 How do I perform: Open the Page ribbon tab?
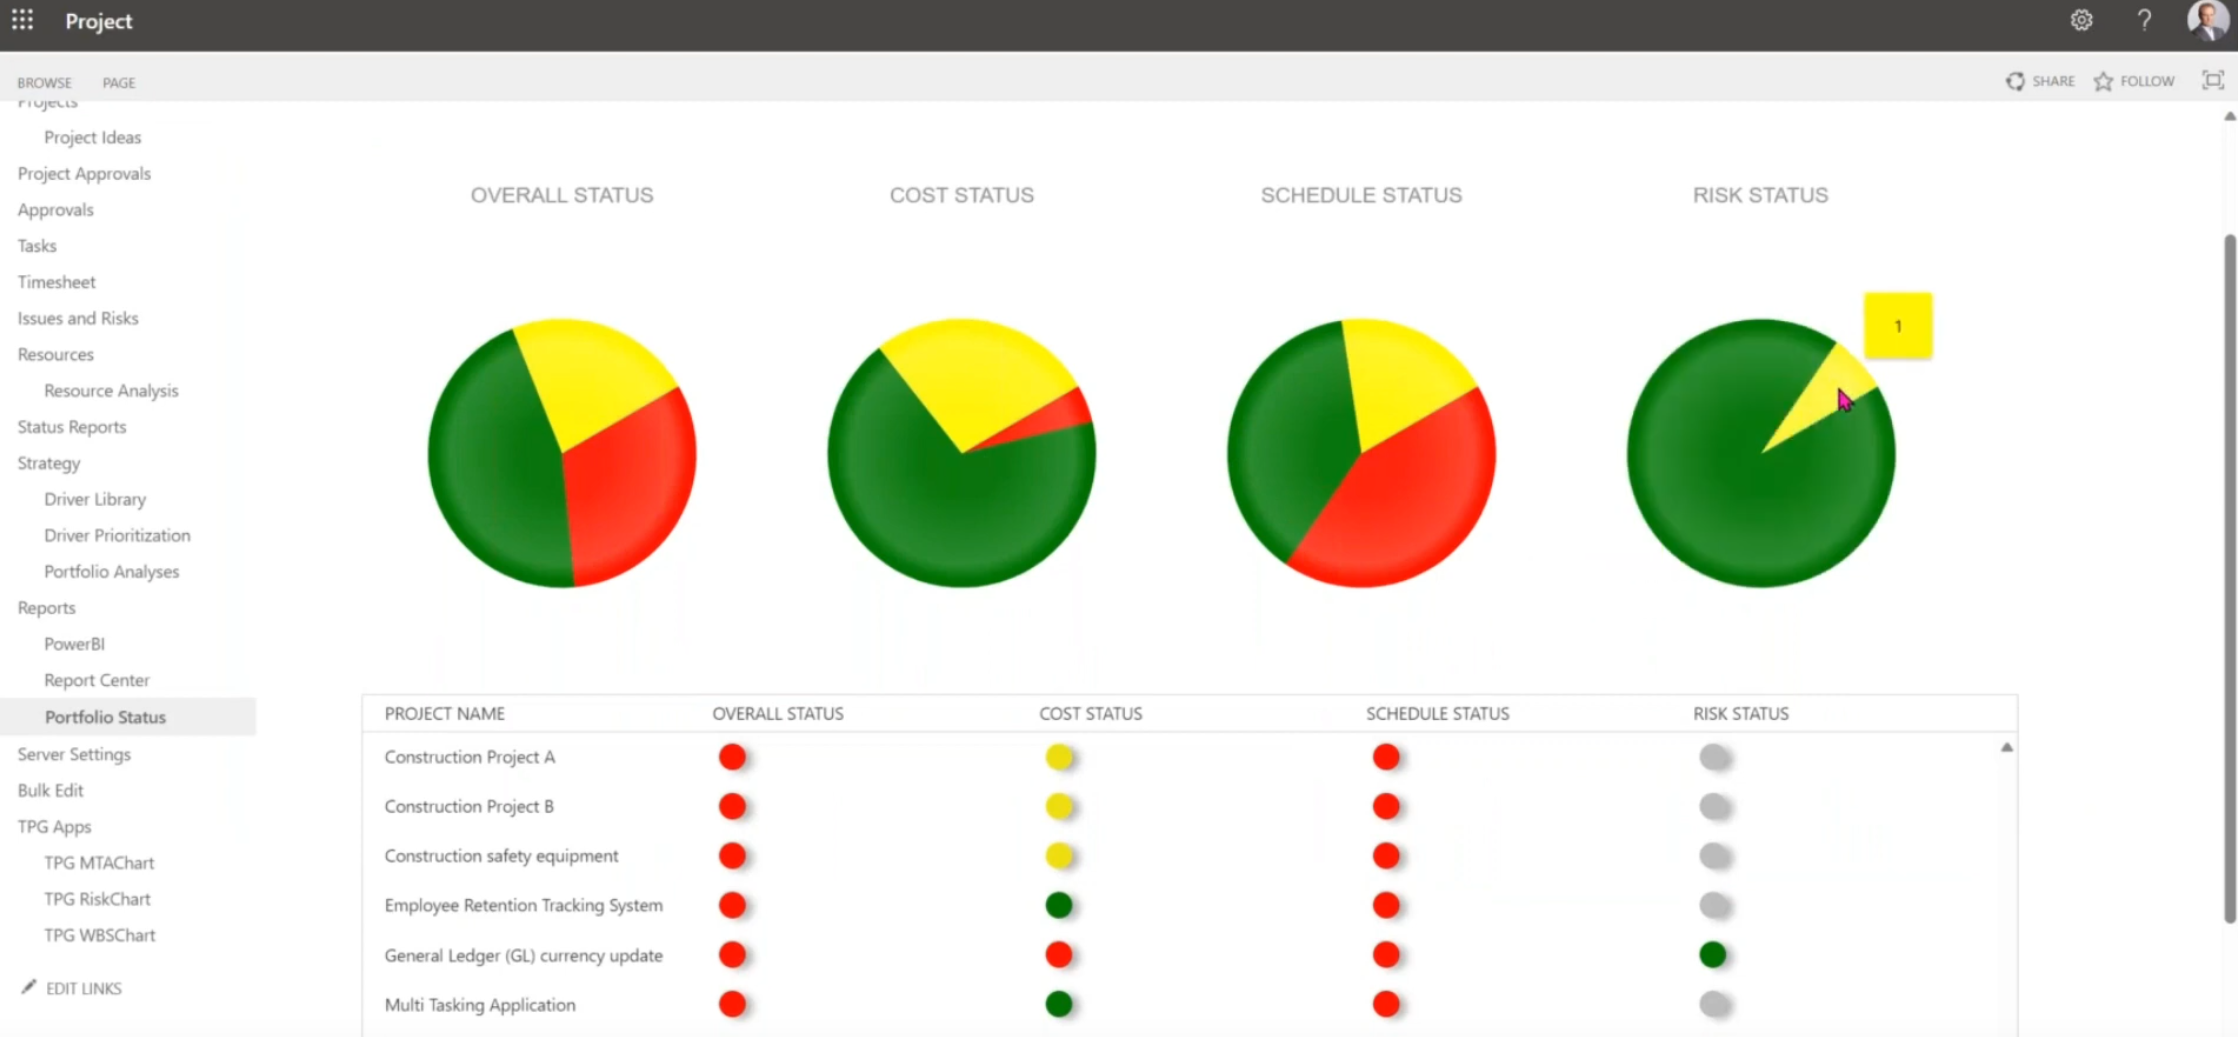118,83
